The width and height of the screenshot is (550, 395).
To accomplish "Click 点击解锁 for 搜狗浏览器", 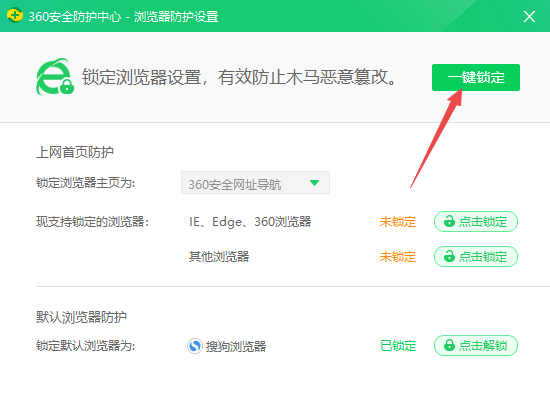I will click(476, 346).
